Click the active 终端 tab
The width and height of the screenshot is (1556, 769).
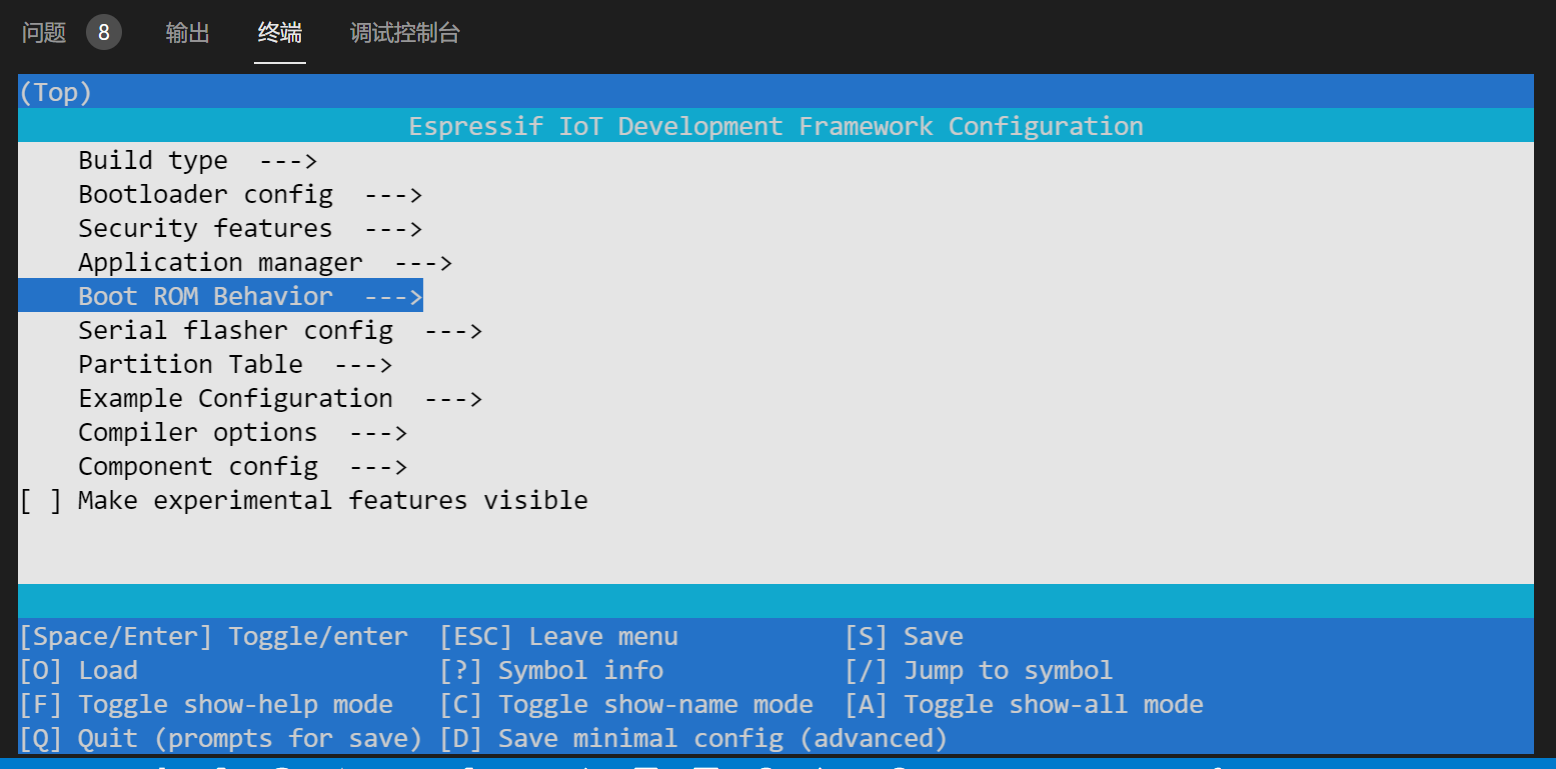[279, 32]
